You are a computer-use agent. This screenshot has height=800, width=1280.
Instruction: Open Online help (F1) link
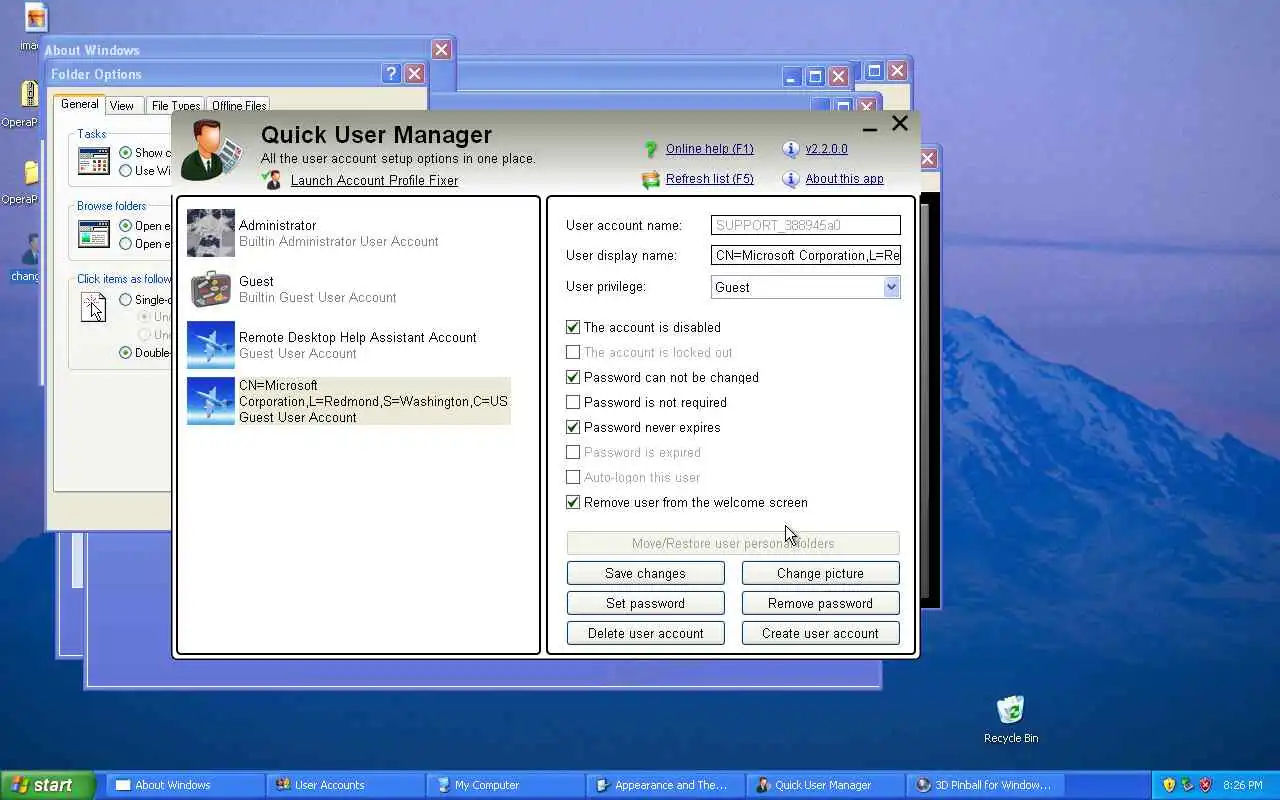(710, 149)
